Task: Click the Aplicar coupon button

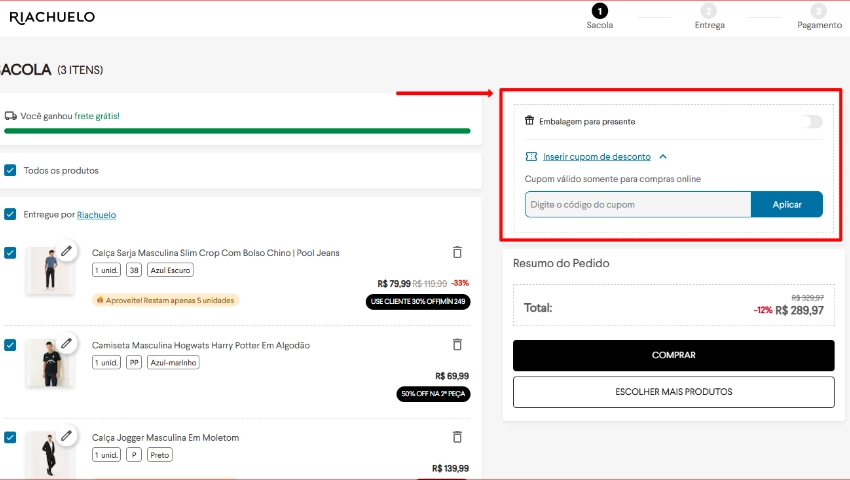Action: click(787, 204)
